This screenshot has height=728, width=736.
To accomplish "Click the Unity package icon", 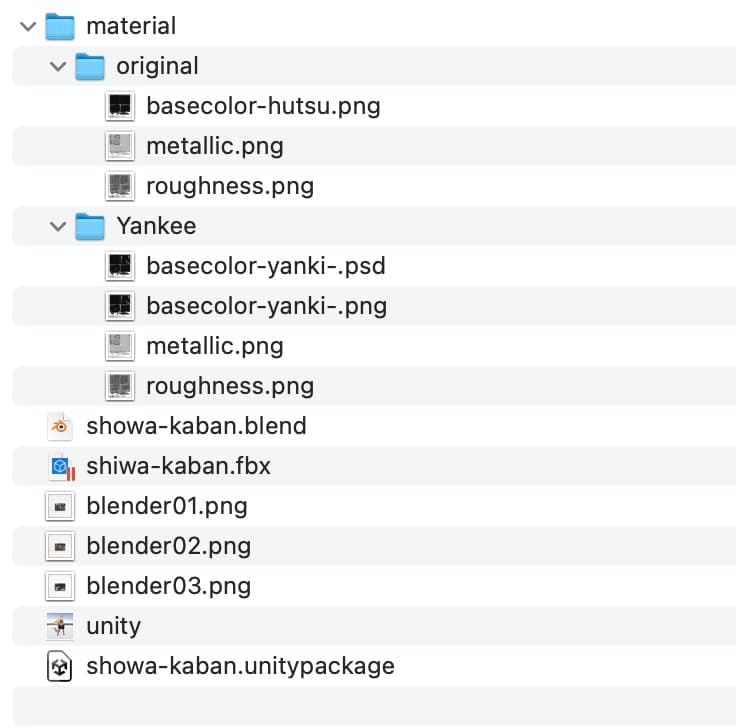I will pyautogui.click(x=60, y=666).
